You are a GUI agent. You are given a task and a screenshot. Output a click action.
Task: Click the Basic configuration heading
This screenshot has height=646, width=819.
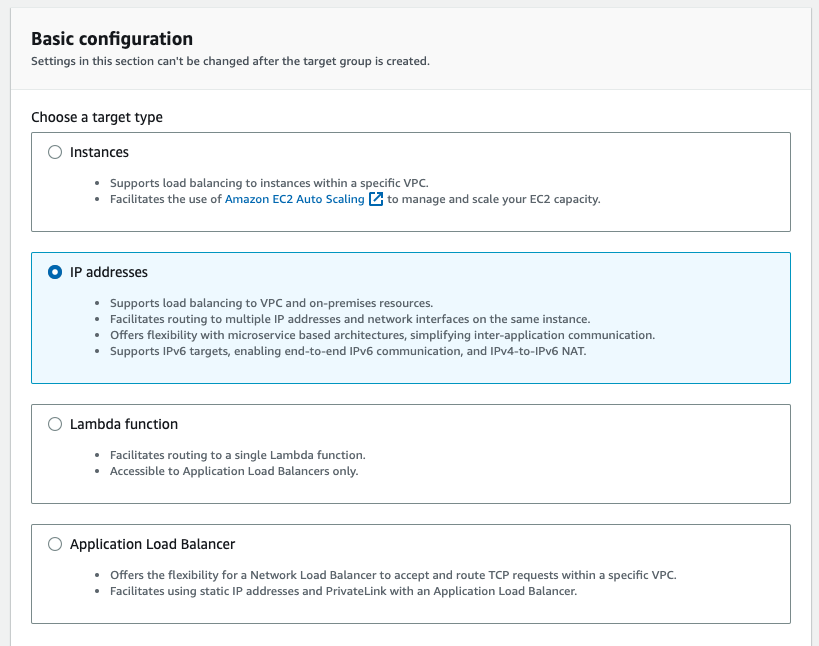point(112,39)
